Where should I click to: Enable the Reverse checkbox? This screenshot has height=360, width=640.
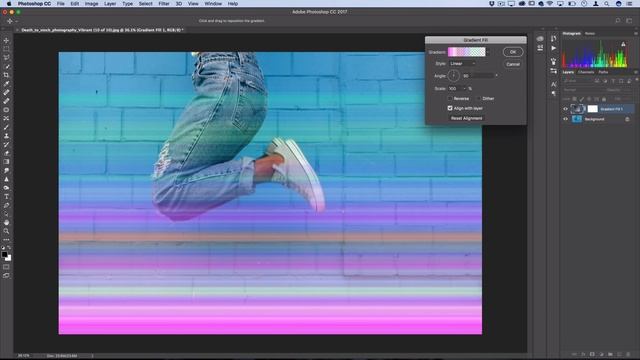click(450, 98)
